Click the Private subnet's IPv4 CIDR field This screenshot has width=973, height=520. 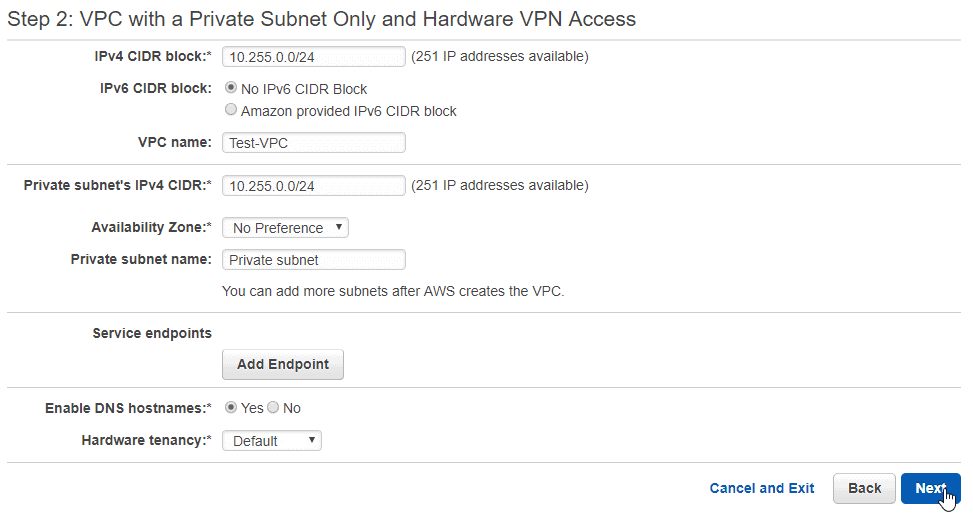pyautogui.click(x=313, y=186)
